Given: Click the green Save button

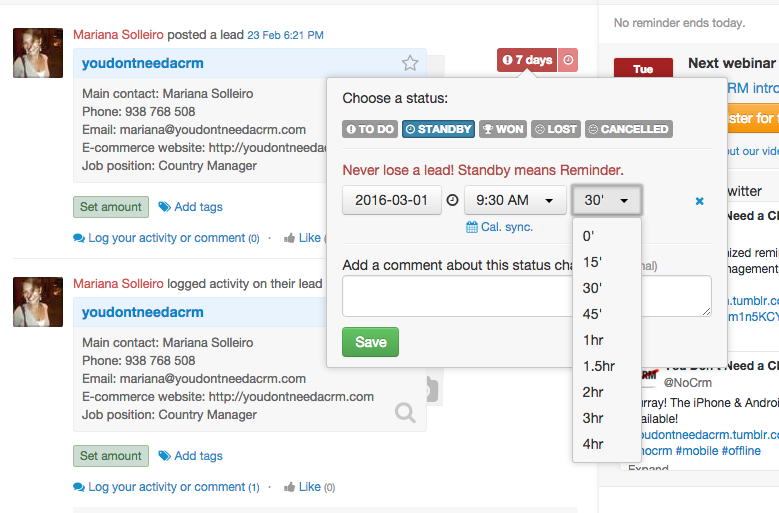Looking at the screenshot, I should [x=370, y=342].
